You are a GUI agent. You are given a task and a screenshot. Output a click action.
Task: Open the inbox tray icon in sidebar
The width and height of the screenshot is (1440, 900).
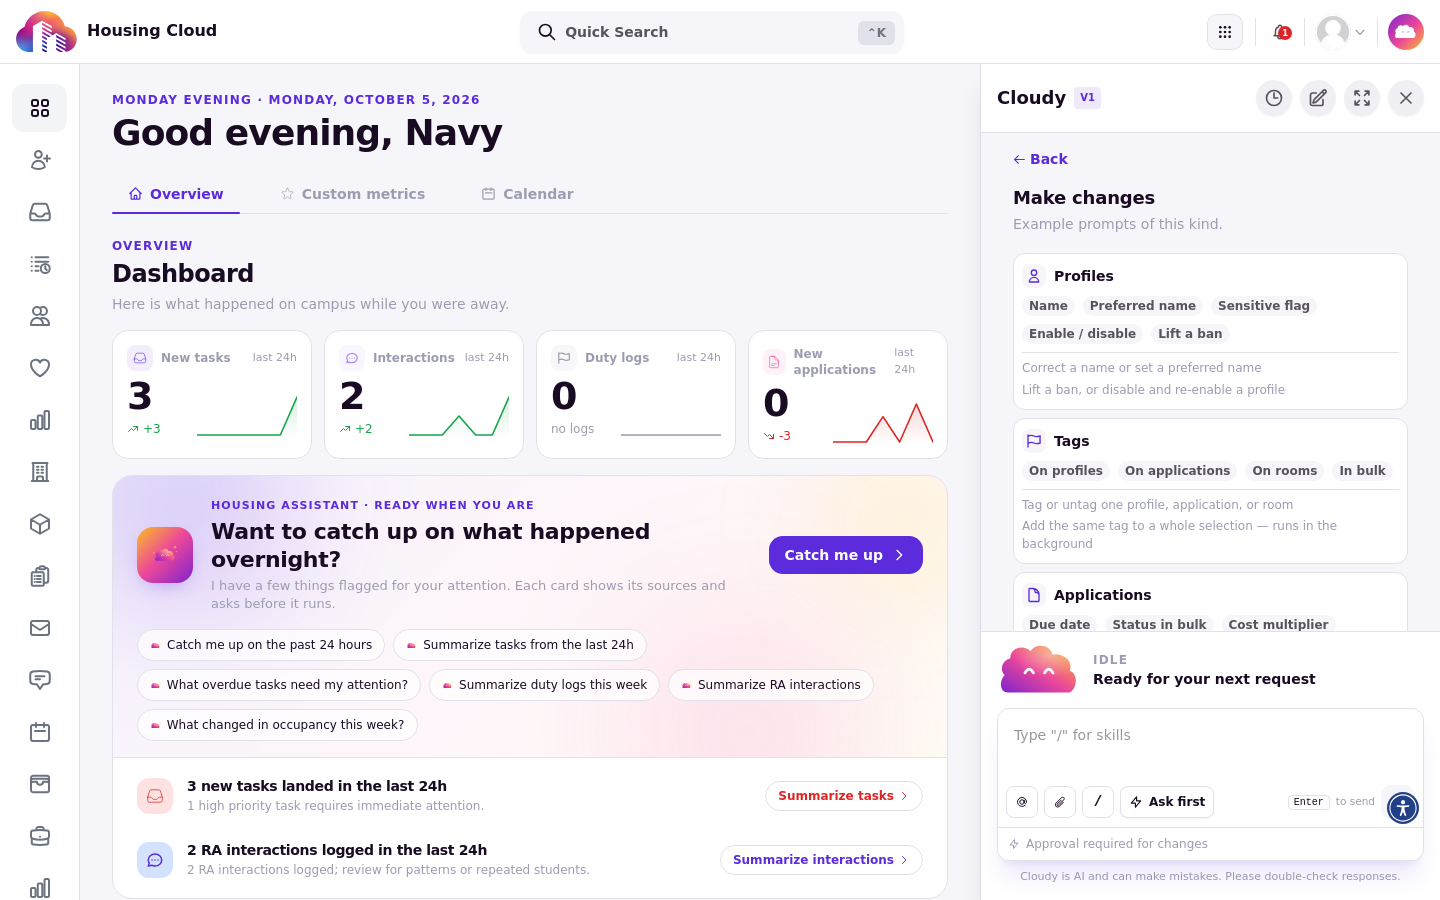click(40, 212)
